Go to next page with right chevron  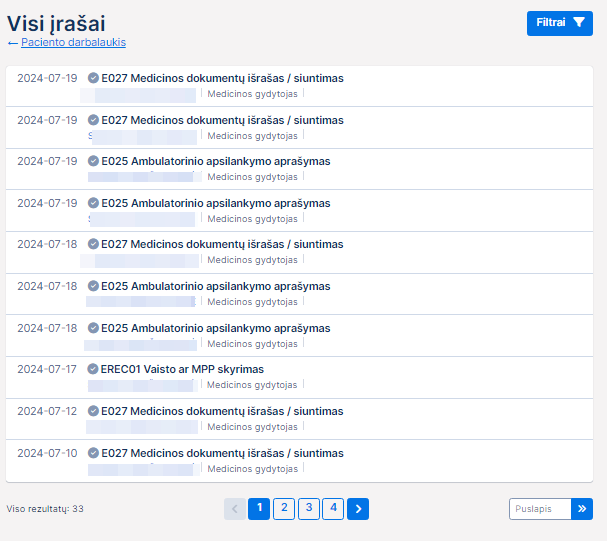tap(359, 509)
